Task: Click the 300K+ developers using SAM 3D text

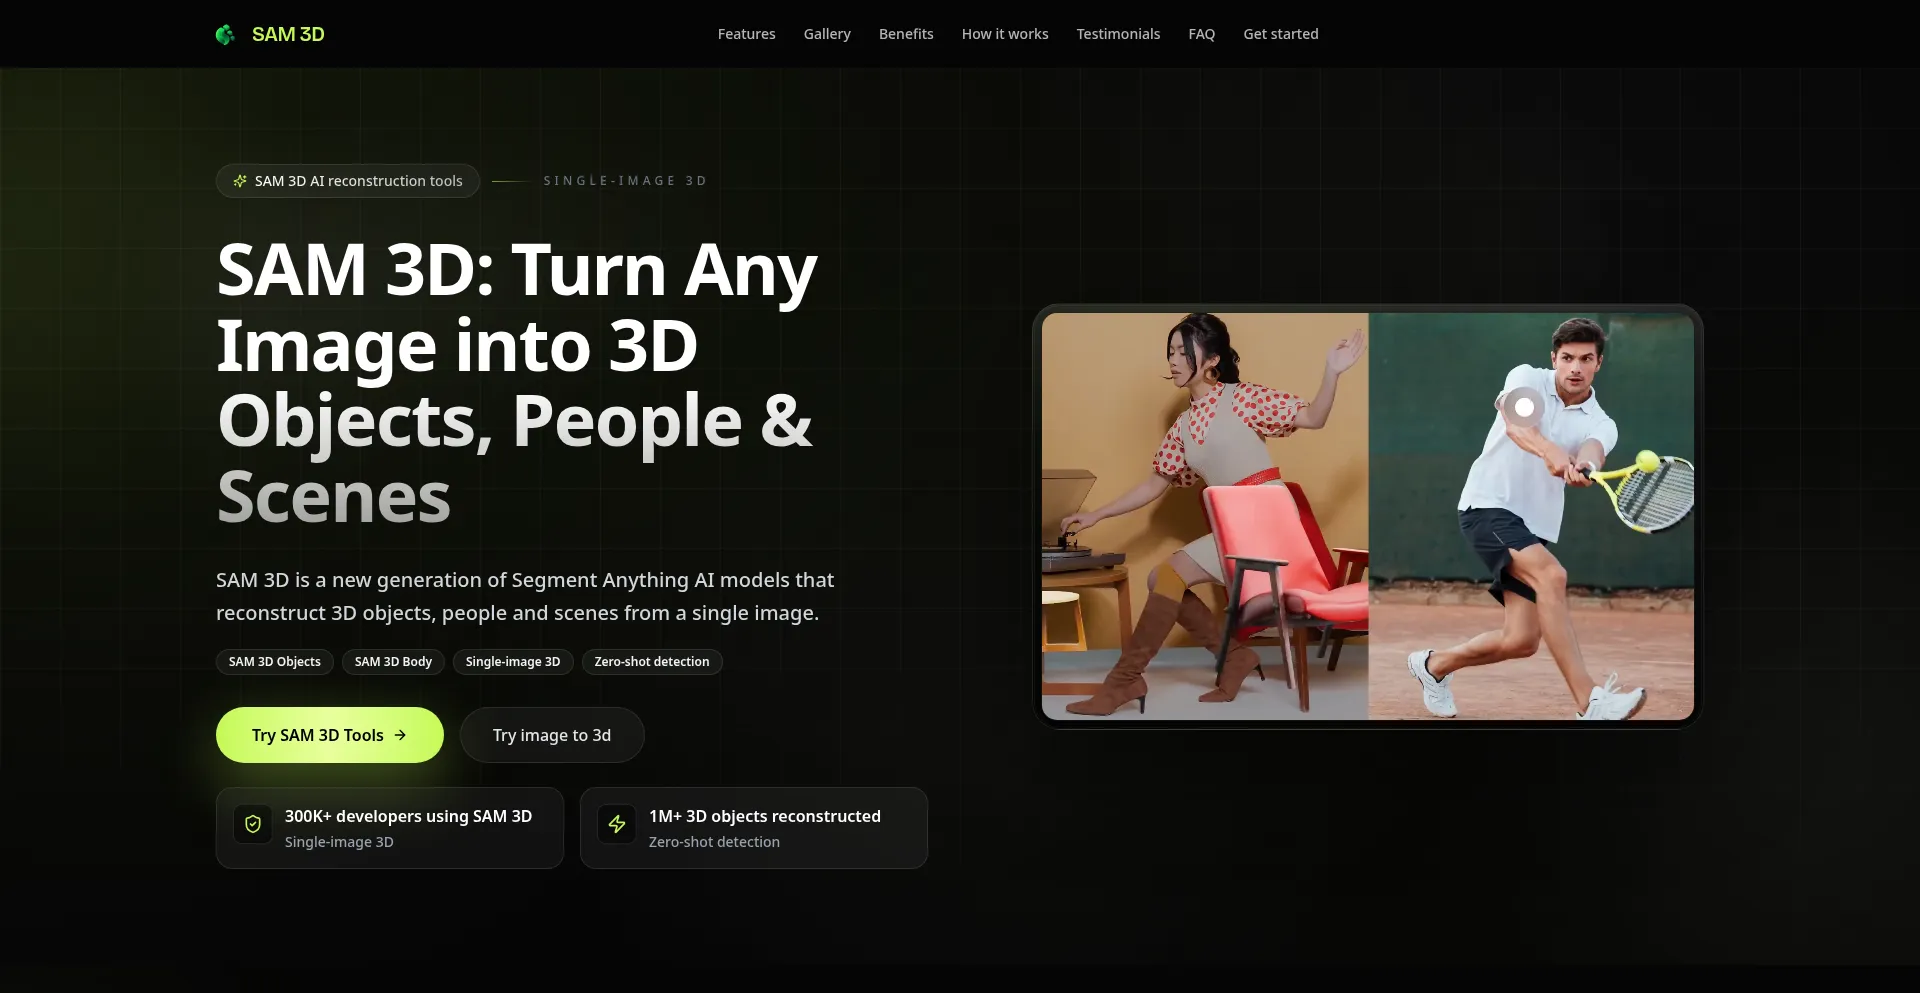Action: tap(408, 816)
